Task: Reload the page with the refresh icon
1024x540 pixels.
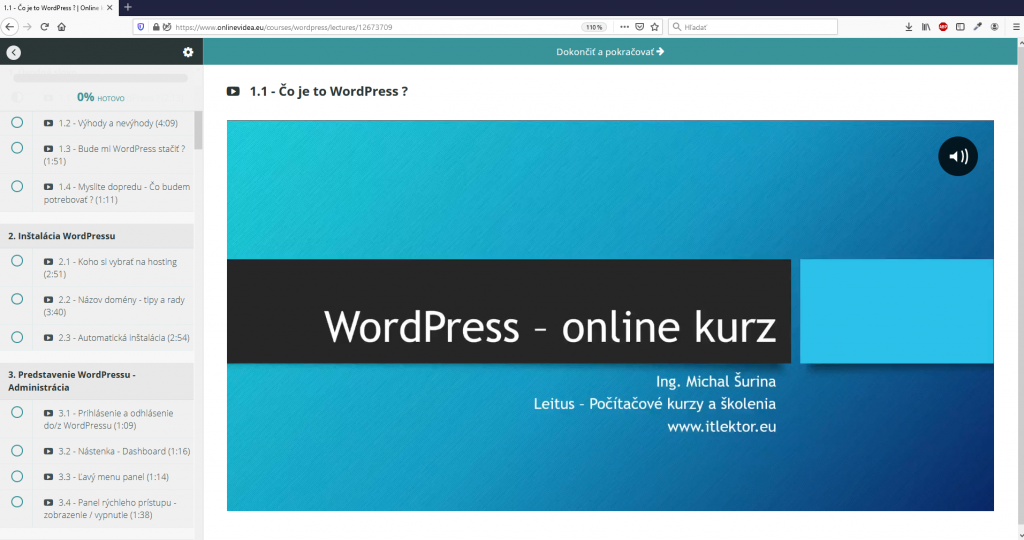Action: 44,27
